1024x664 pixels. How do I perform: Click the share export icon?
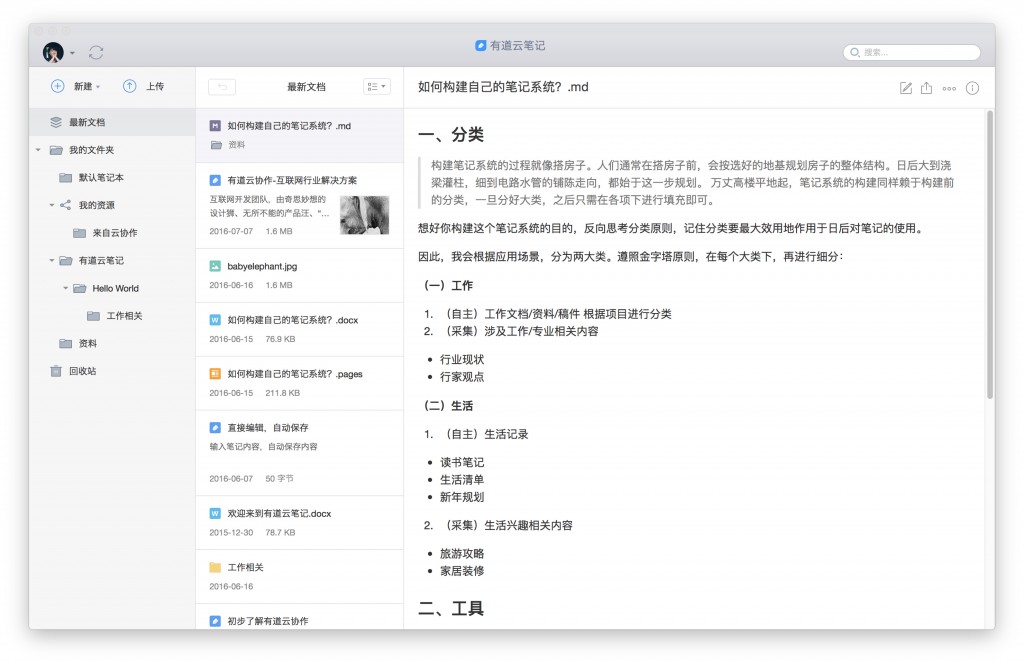point(927,88)
